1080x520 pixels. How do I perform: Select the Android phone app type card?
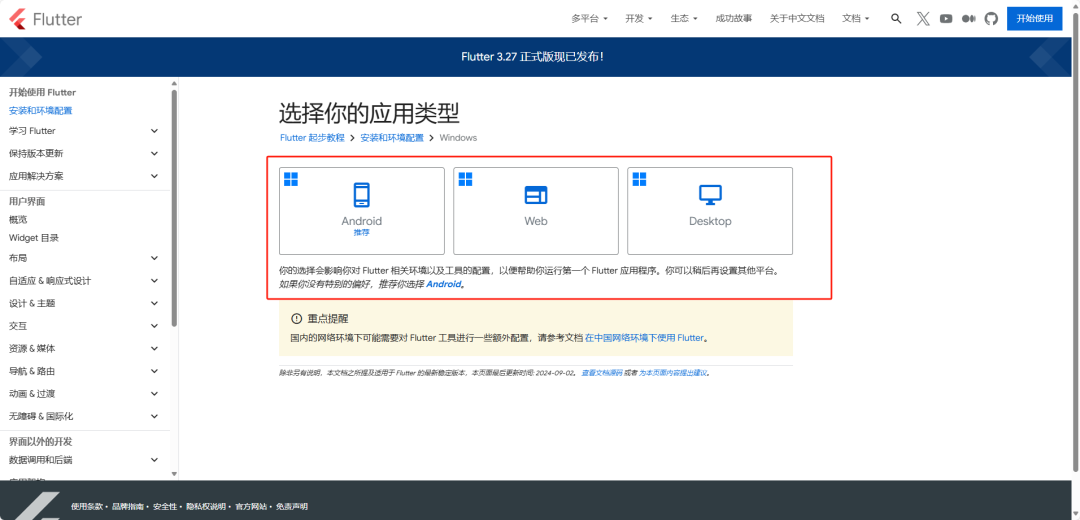tap(361, 210)
